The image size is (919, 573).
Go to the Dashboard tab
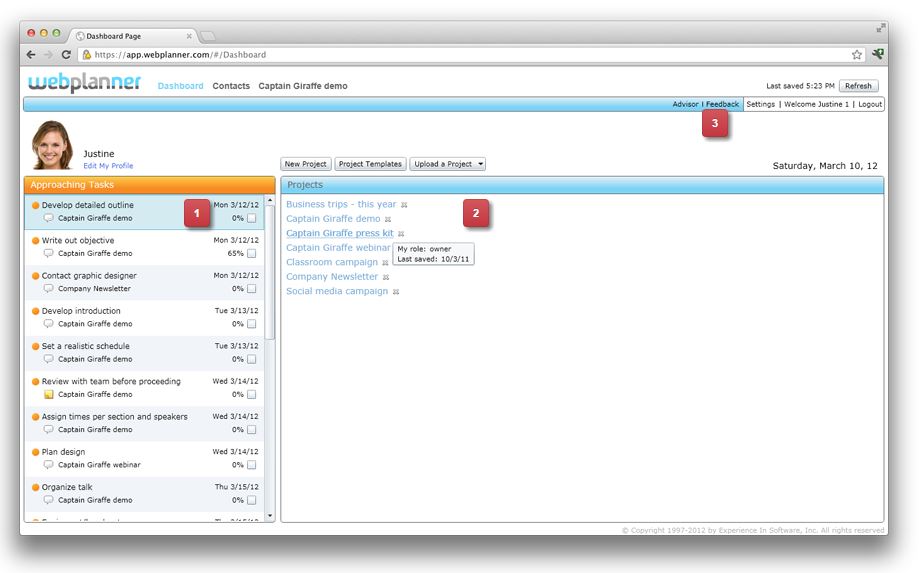click(181, 86)
